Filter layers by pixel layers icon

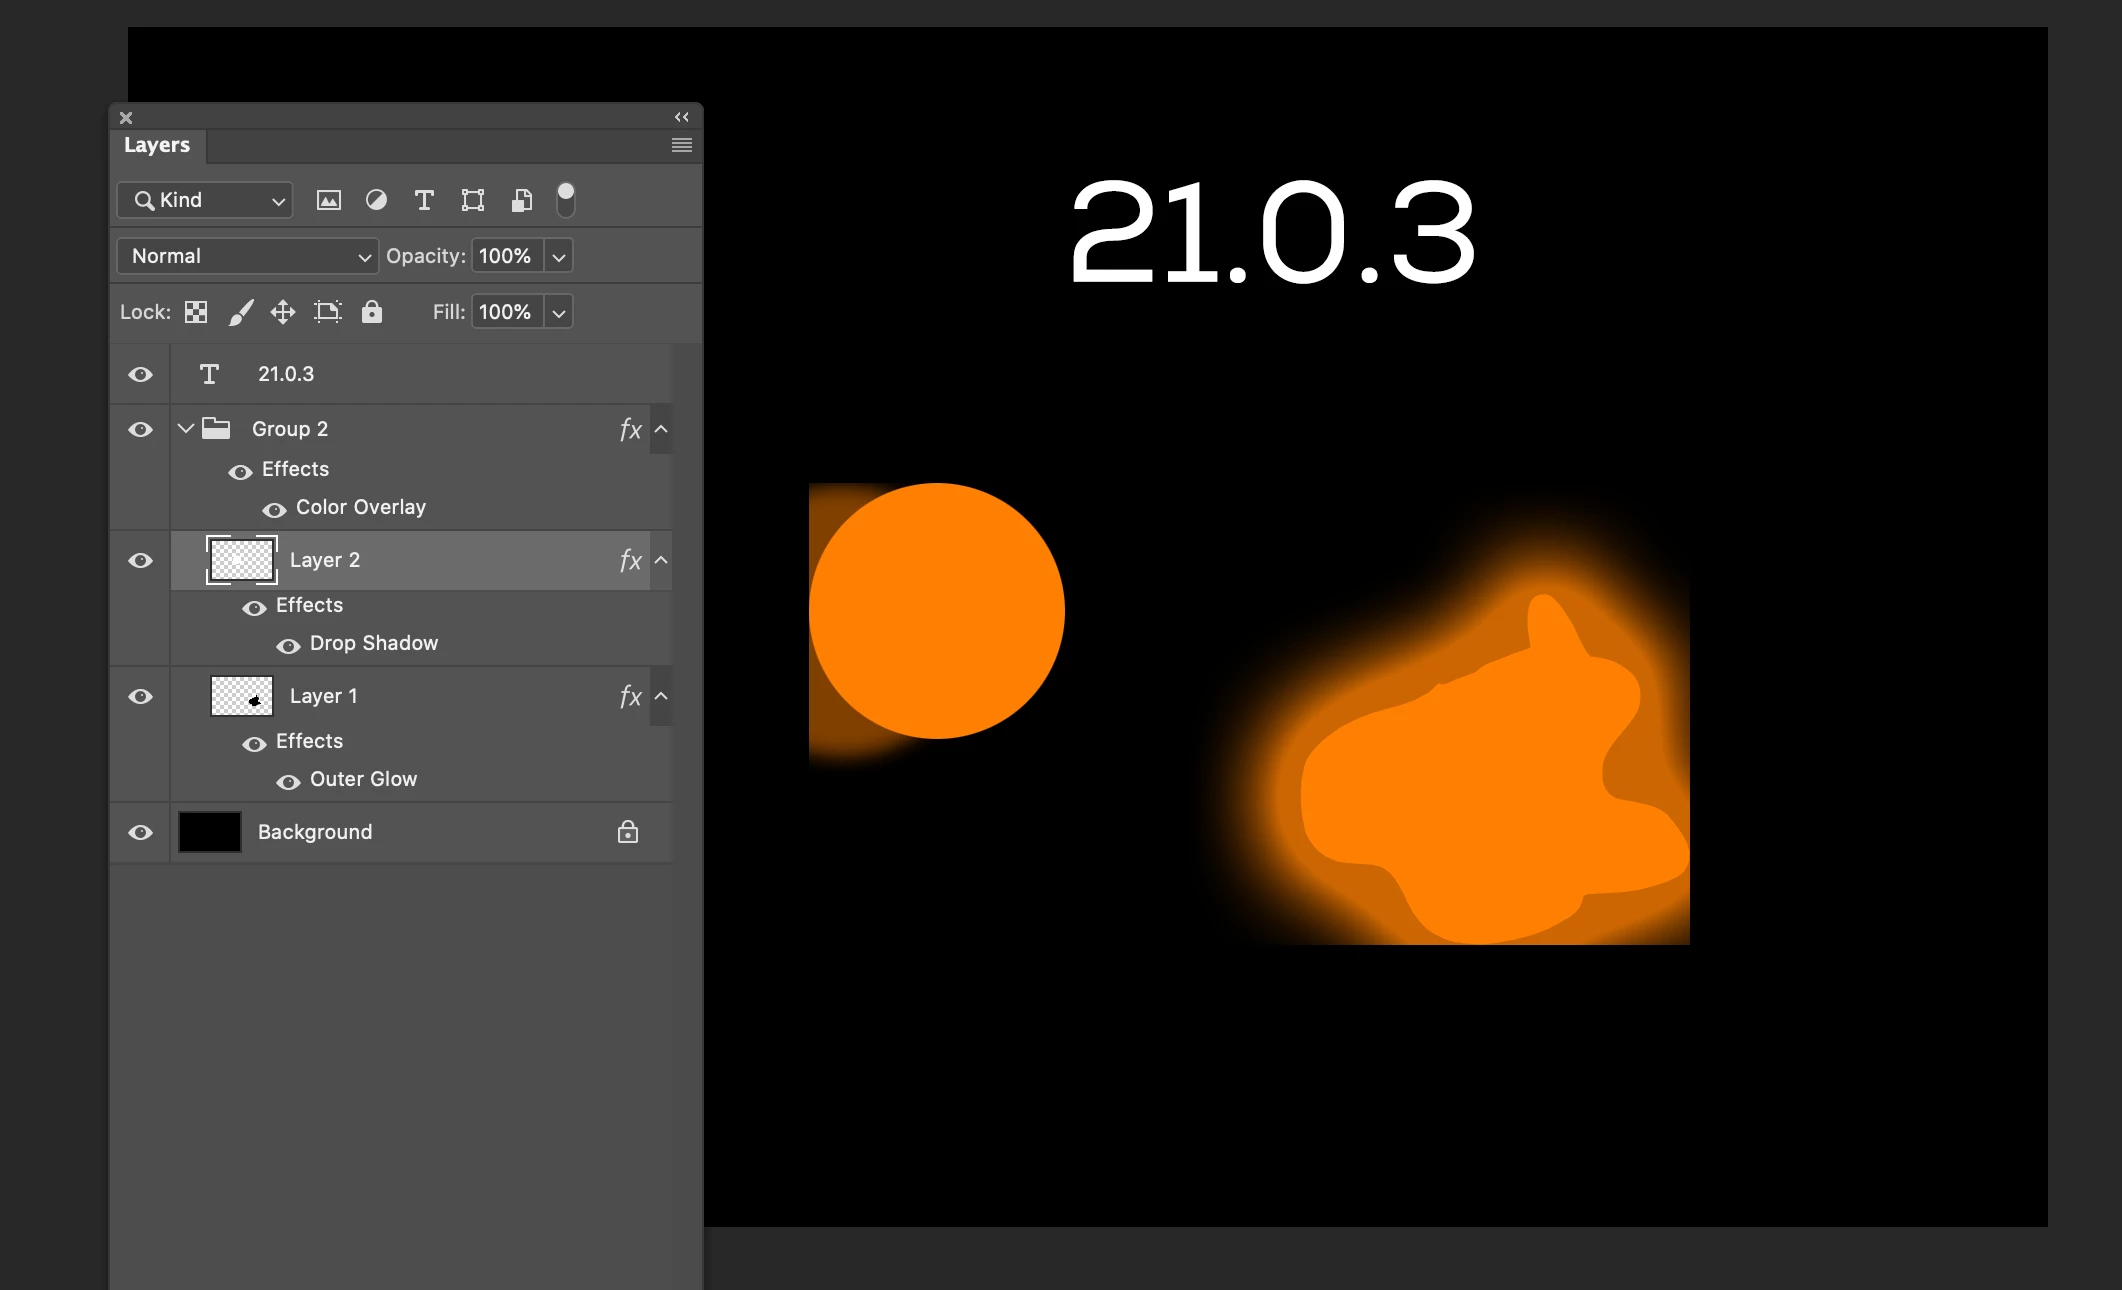click(328, 200)
